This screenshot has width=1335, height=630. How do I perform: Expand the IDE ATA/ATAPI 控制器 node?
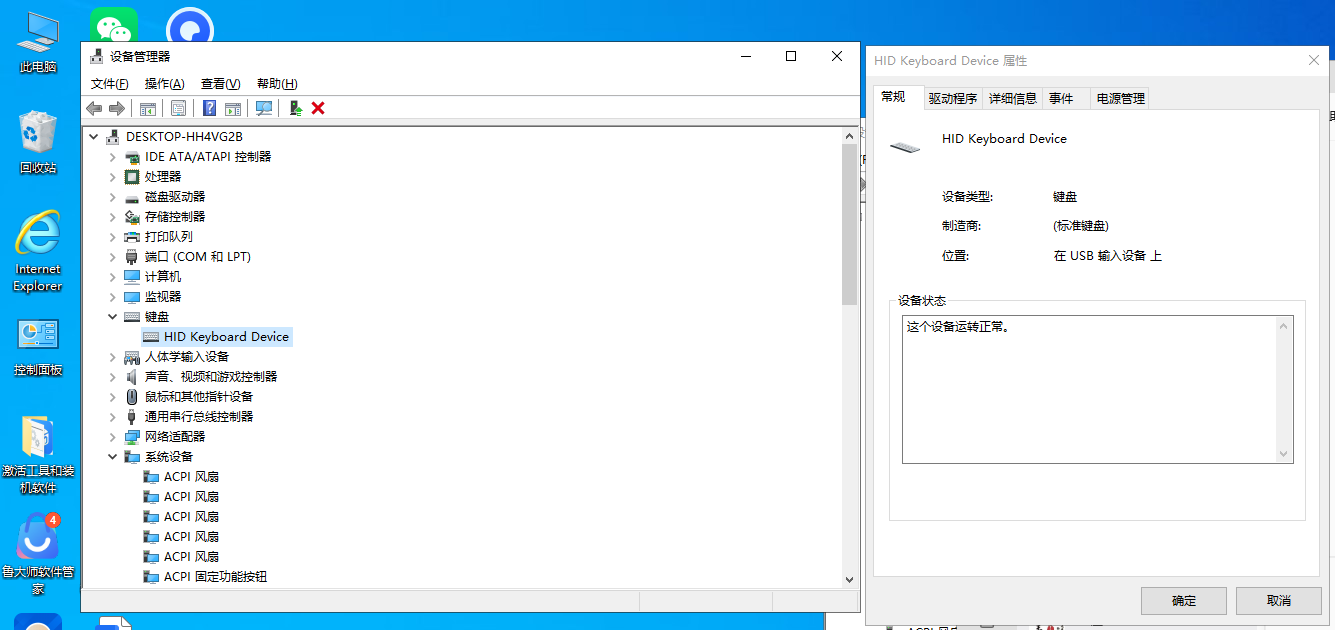pyautogui.click(x=113, y=156)
